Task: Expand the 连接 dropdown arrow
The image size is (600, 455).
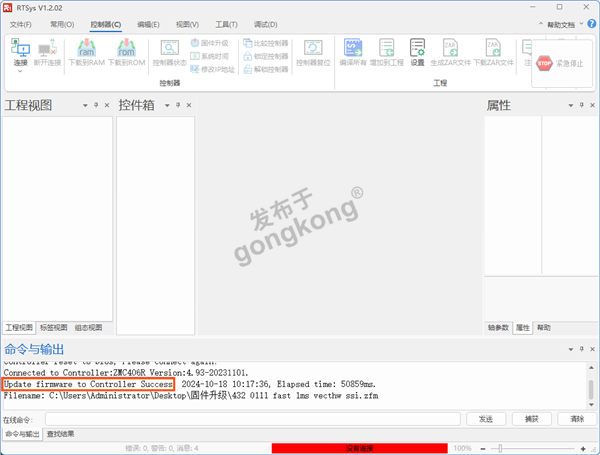Action: coord(20,71)
